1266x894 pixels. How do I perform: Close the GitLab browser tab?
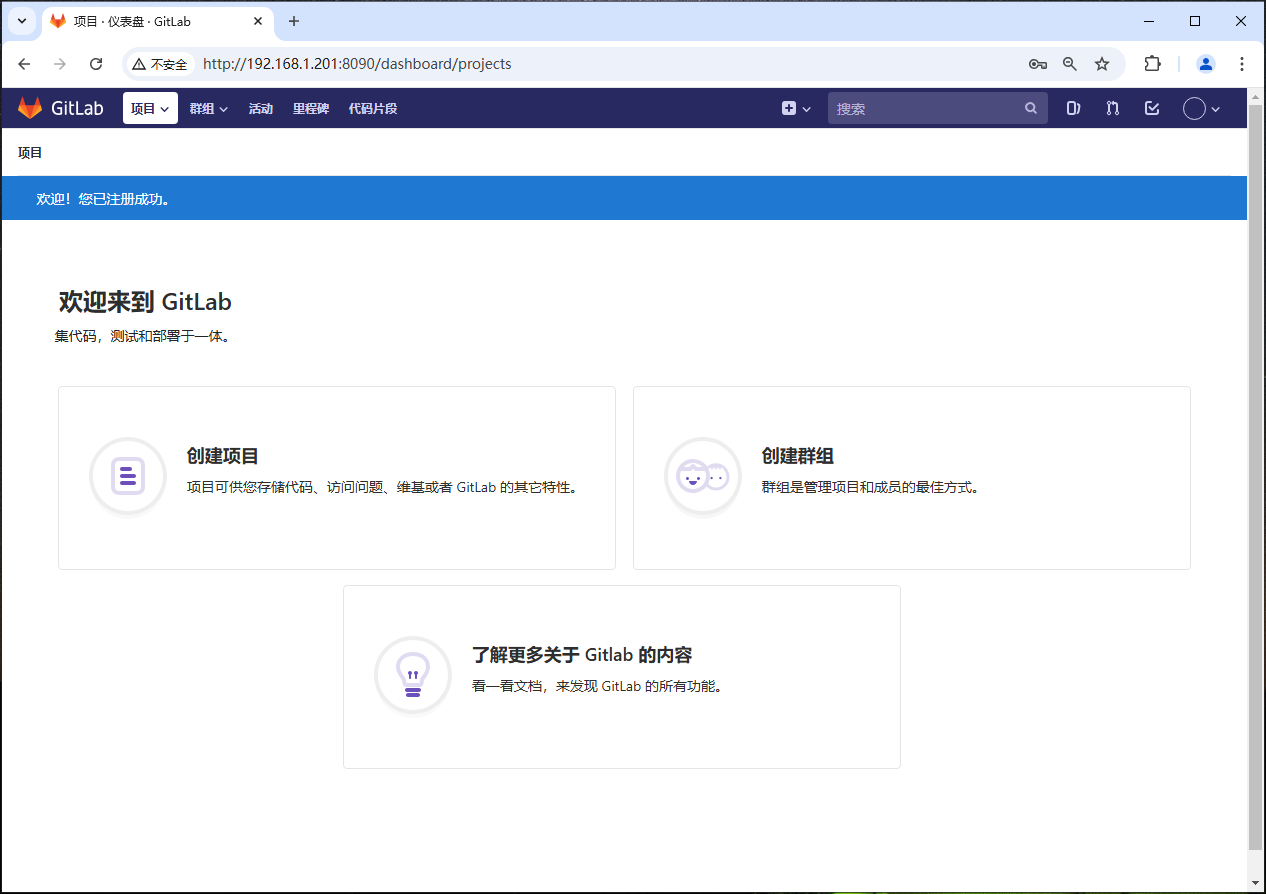tap(258, 21)
